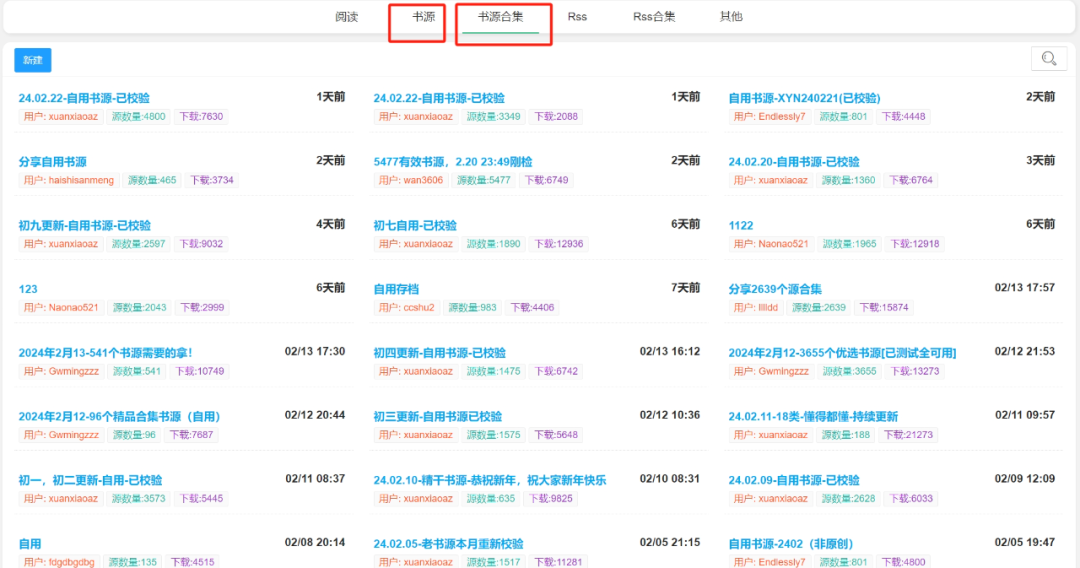Open the Rss合集 tab

coord(654,17)
